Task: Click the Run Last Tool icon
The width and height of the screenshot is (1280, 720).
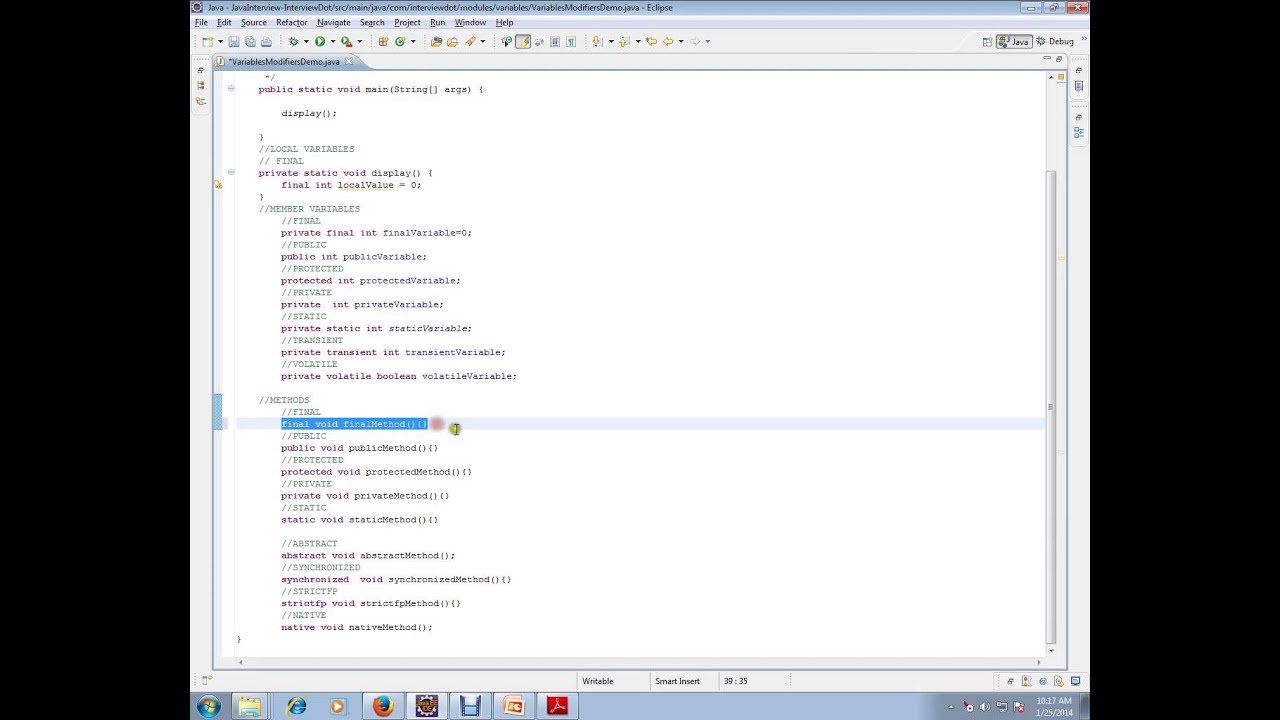Action: (x=346, y=41)
